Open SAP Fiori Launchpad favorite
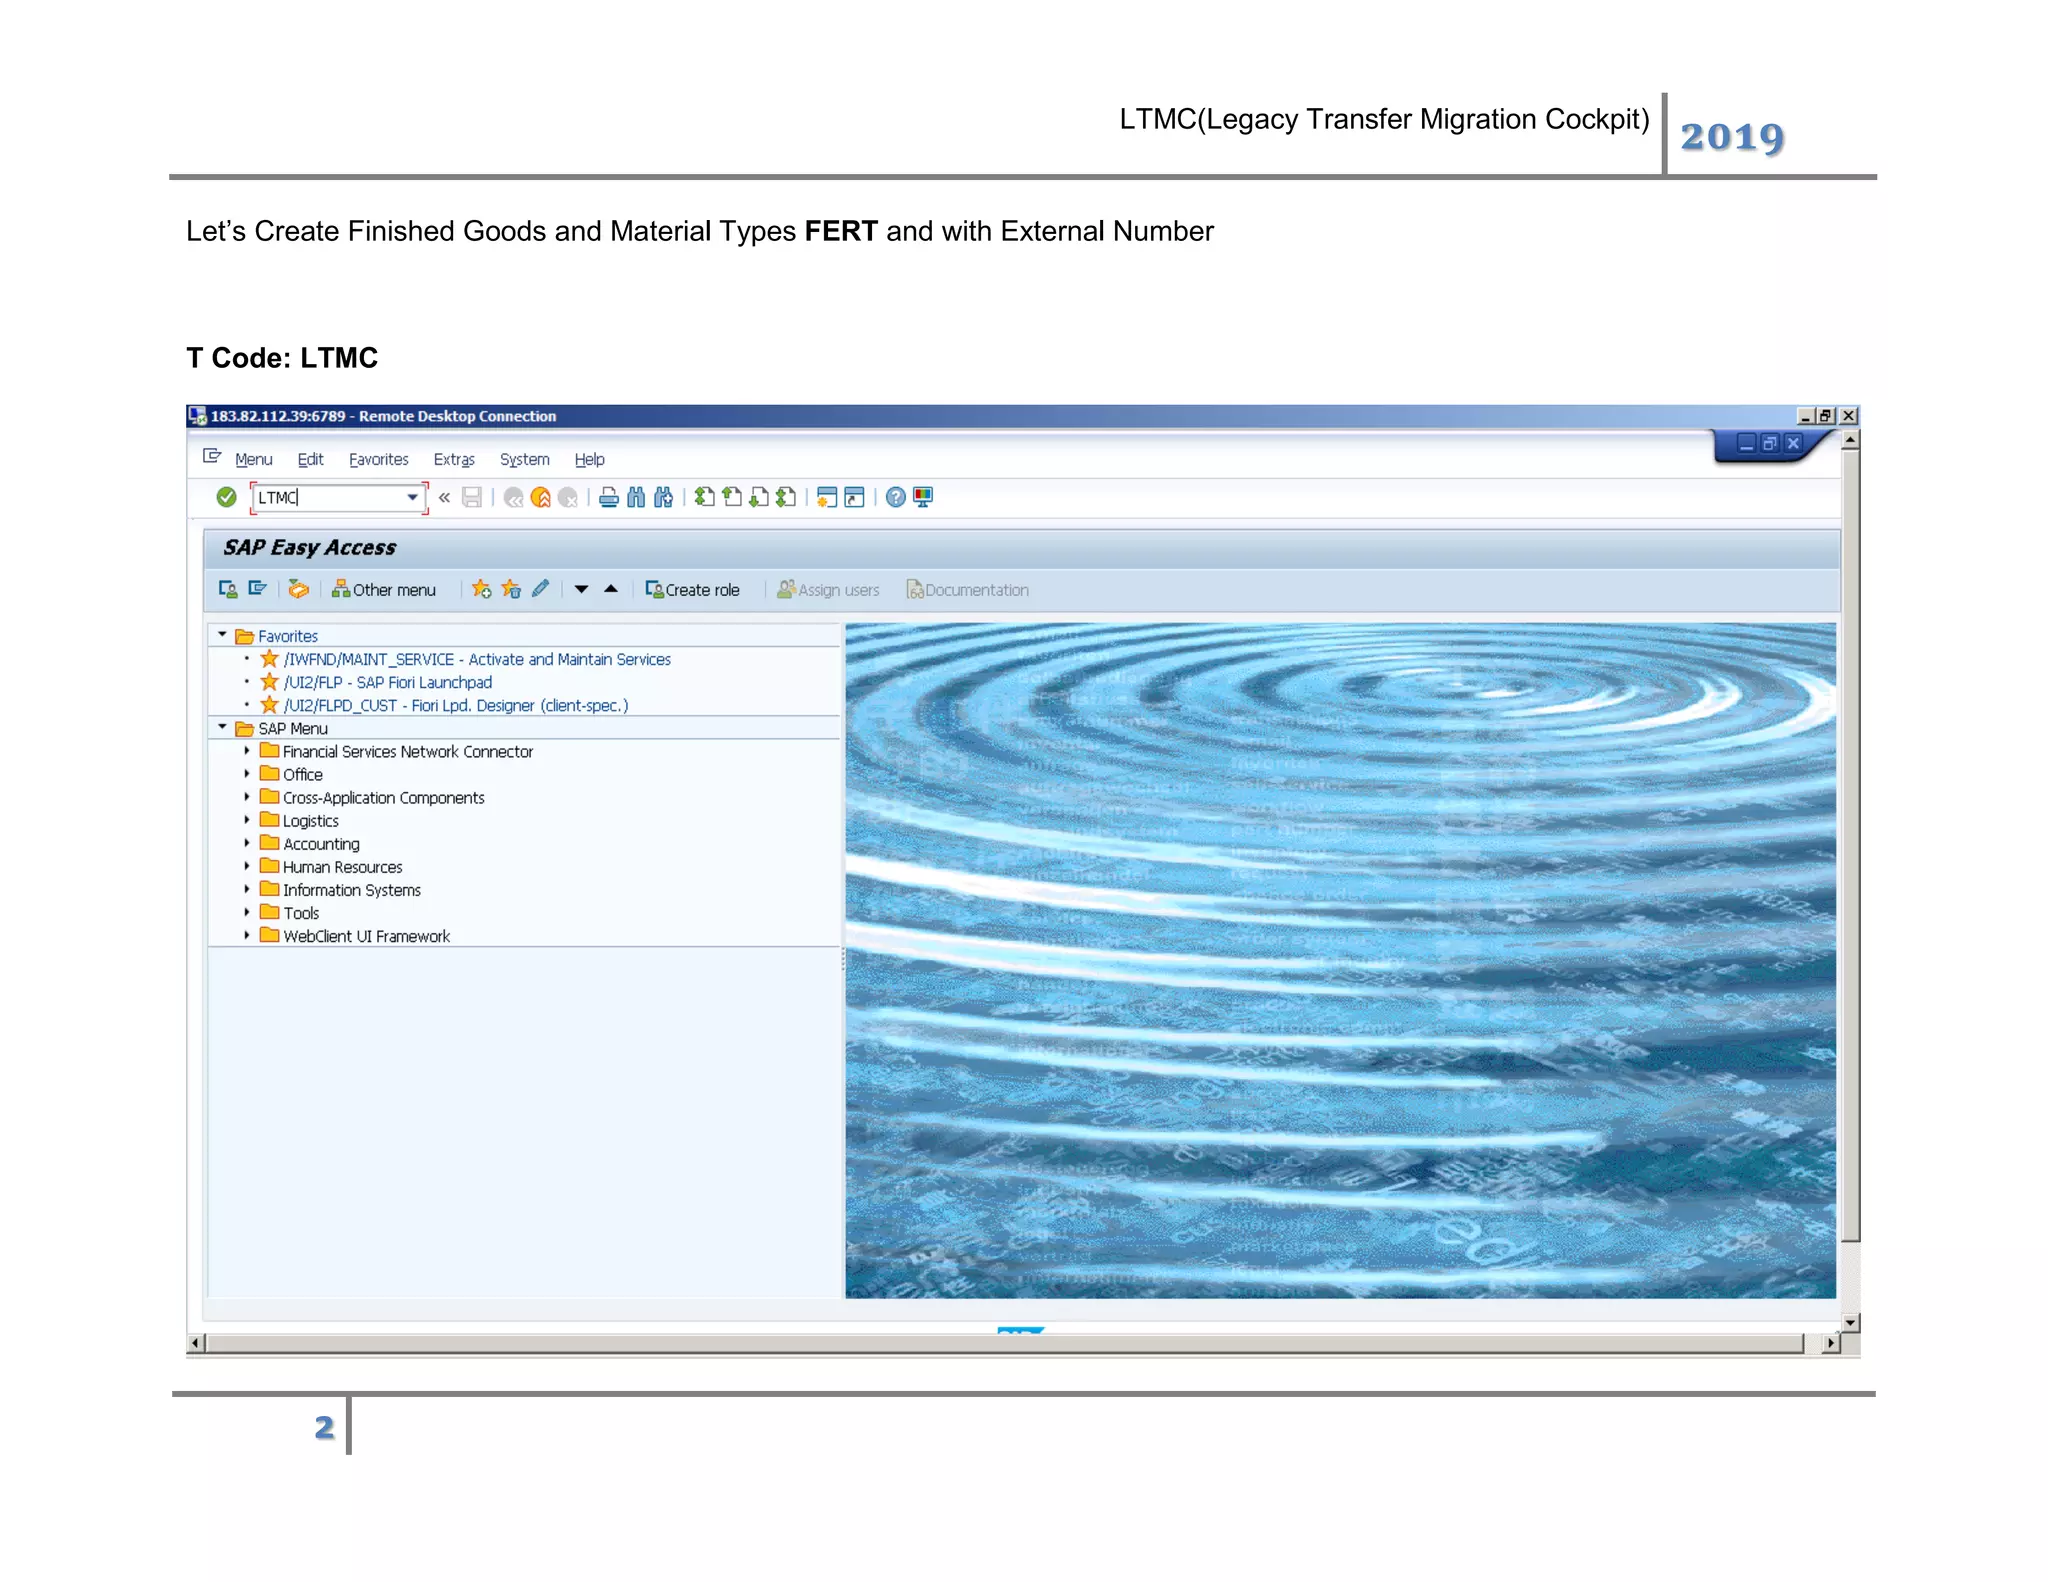This screenshot has width=2048, height=1582. pyautogui.click(x=387, y=682)
